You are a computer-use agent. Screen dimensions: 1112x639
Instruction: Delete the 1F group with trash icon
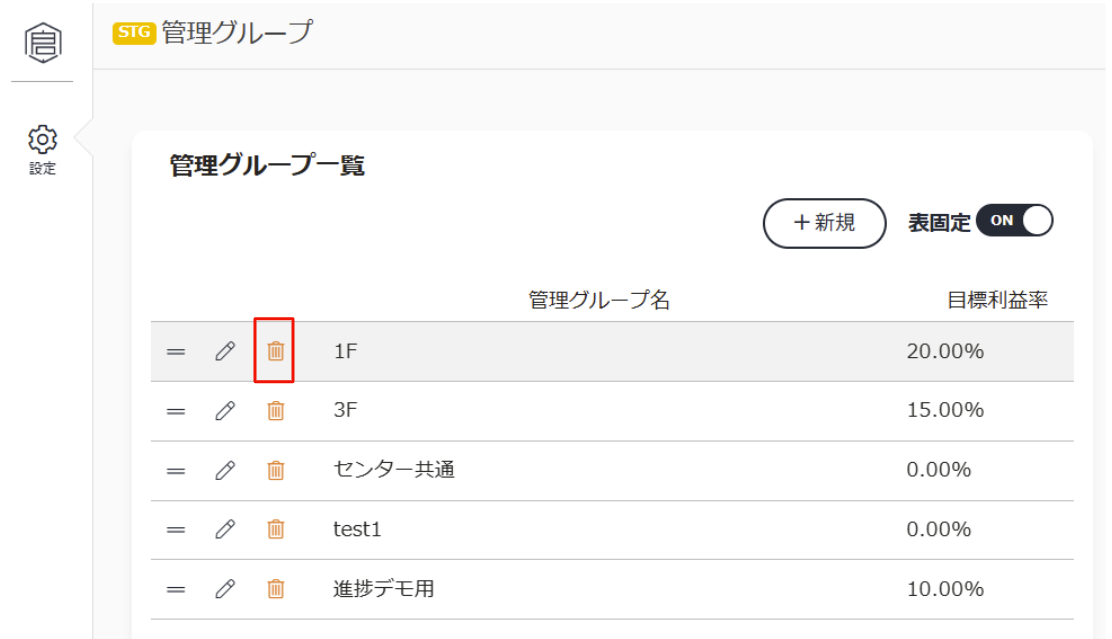click(x=275, y=351)
